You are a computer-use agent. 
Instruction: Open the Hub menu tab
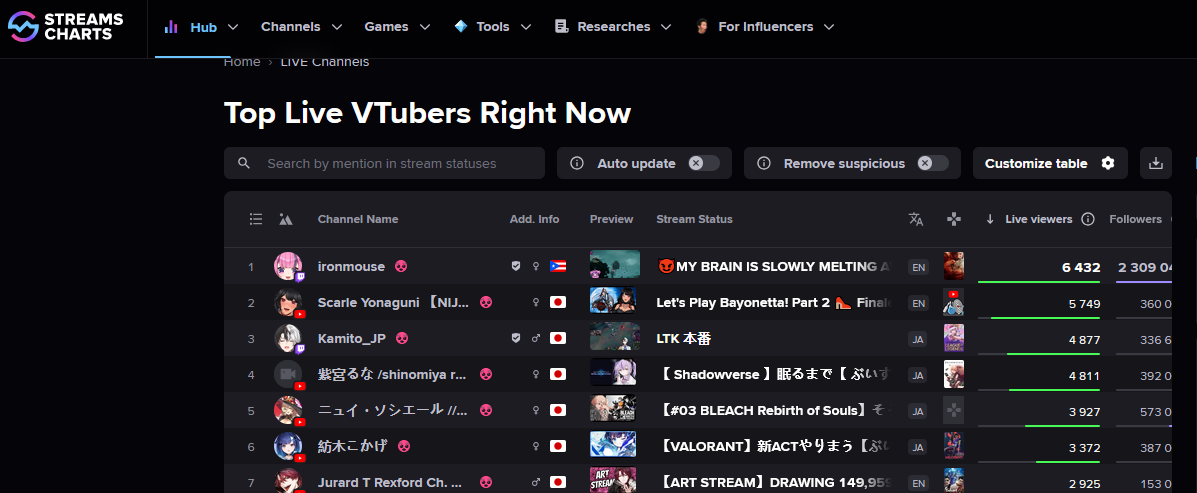coord(202,27)
